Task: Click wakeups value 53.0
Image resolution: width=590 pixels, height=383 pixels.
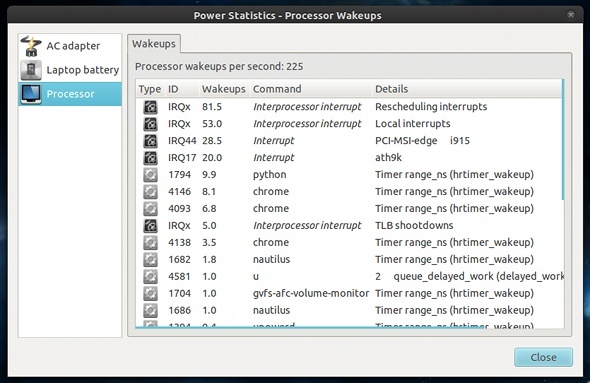Action: click(212, 124)
